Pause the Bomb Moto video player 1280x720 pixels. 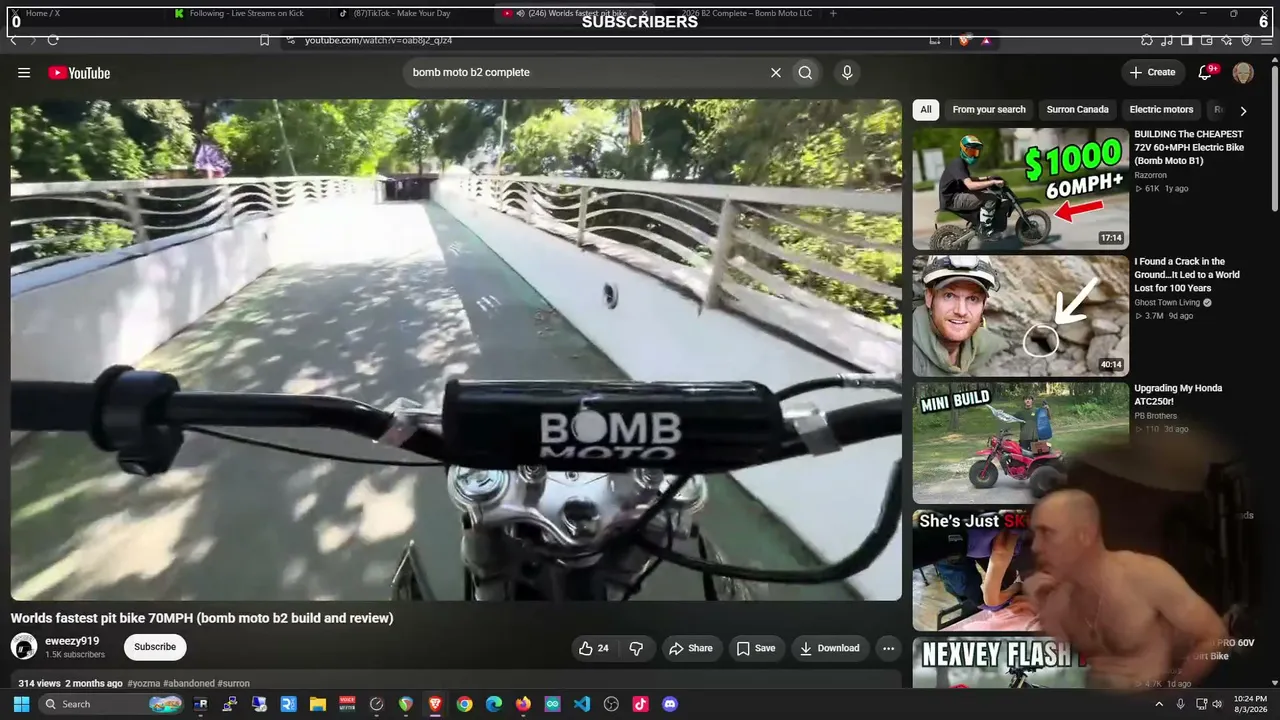coord(456,350)
